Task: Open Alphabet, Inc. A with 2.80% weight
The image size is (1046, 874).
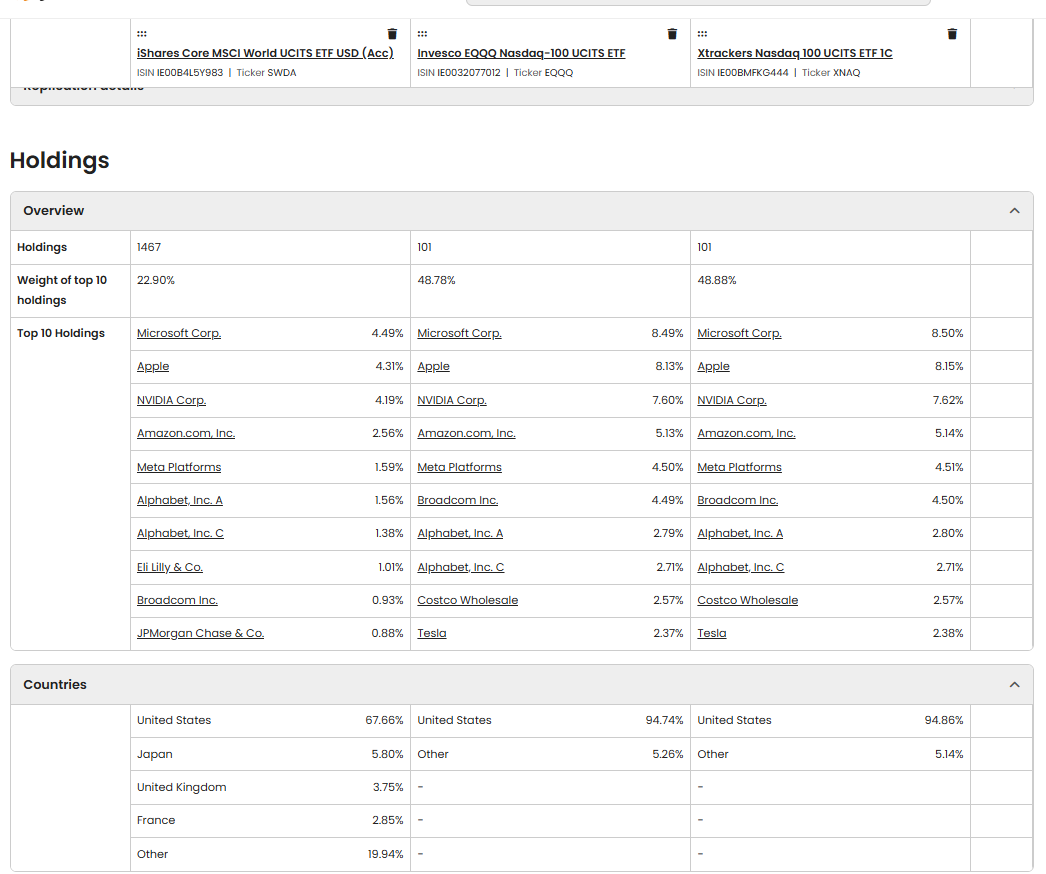Action: click(740, 534)
